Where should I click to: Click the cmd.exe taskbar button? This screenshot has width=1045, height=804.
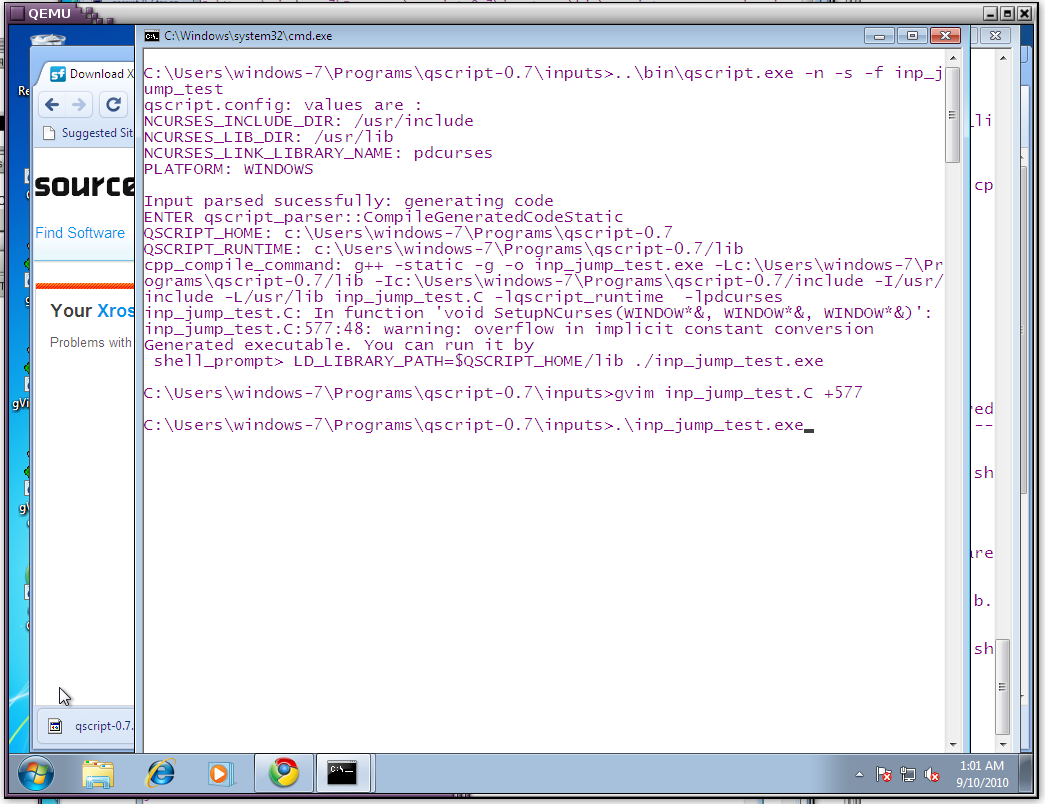tap(343, 773)
